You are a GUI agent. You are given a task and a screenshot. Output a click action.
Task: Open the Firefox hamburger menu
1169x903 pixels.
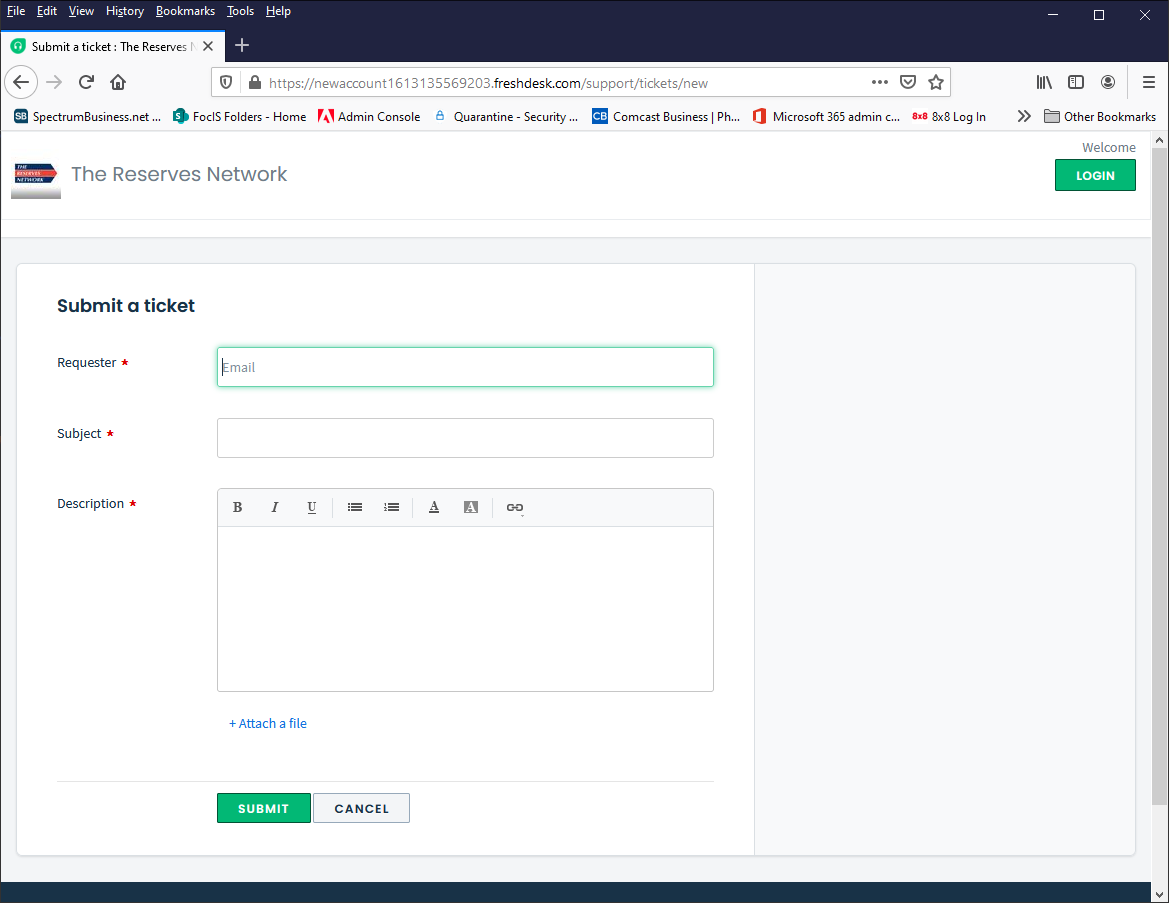[1149, 82]
